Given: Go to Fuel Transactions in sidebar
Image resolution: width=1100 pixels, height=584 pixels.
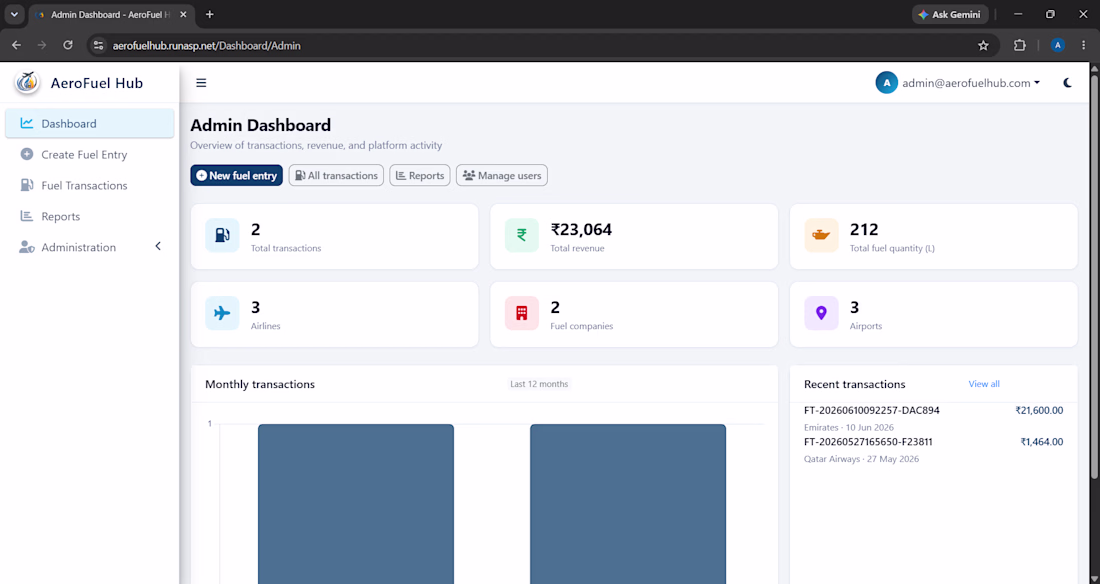Looking at the screenshot, I should point(90,185).
